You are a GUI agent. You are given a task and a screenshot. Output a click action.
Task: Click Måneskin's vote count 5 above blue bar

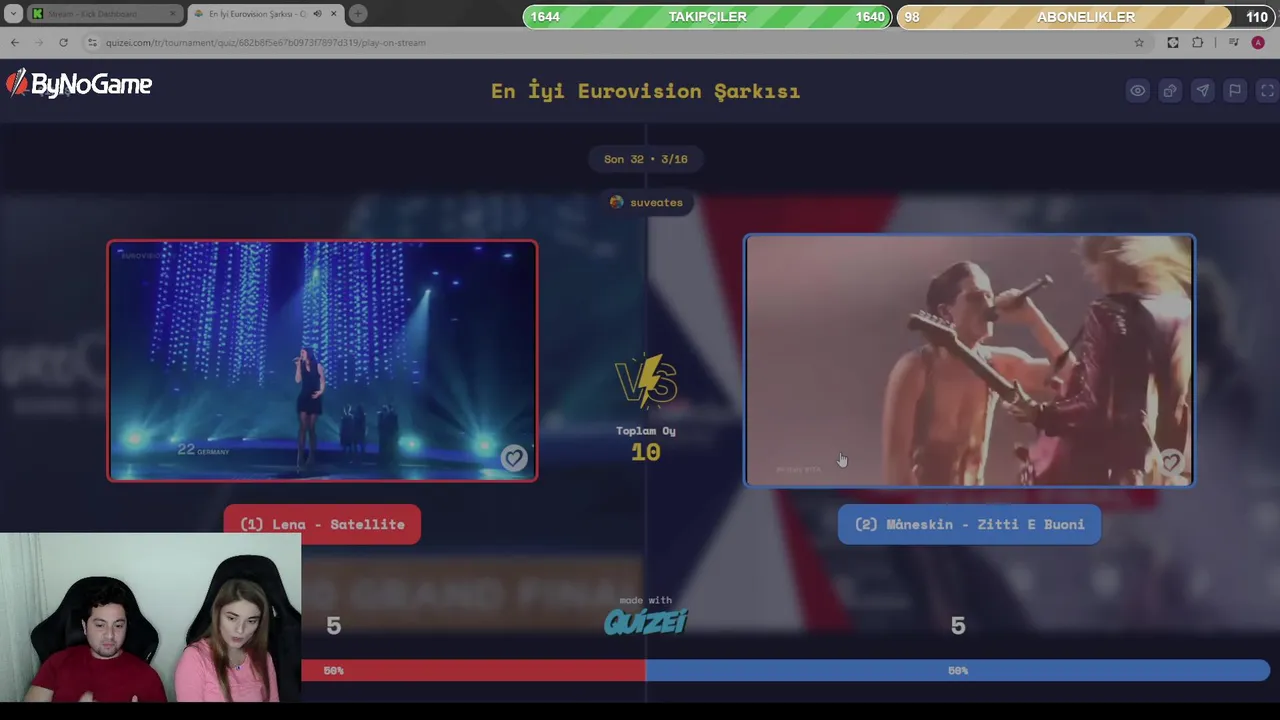[x=958, y=626]
